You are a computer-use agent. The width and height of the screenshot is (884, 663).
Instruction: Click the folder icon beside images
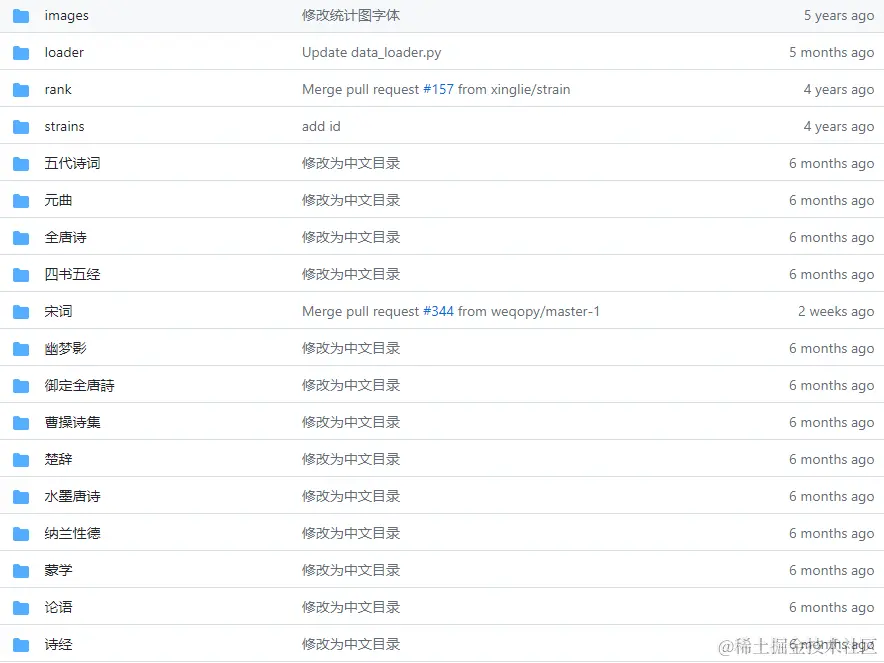point(22,15)
